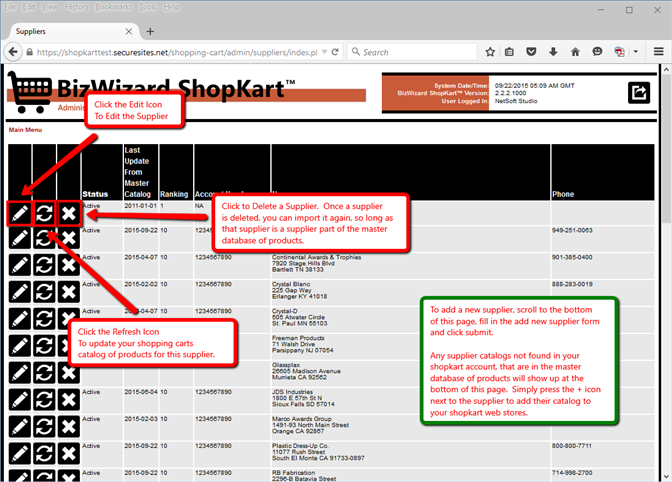Expand the address bar history dropdown
The height and width of the screenshot is (482, 672).
[x=324, y=52]
